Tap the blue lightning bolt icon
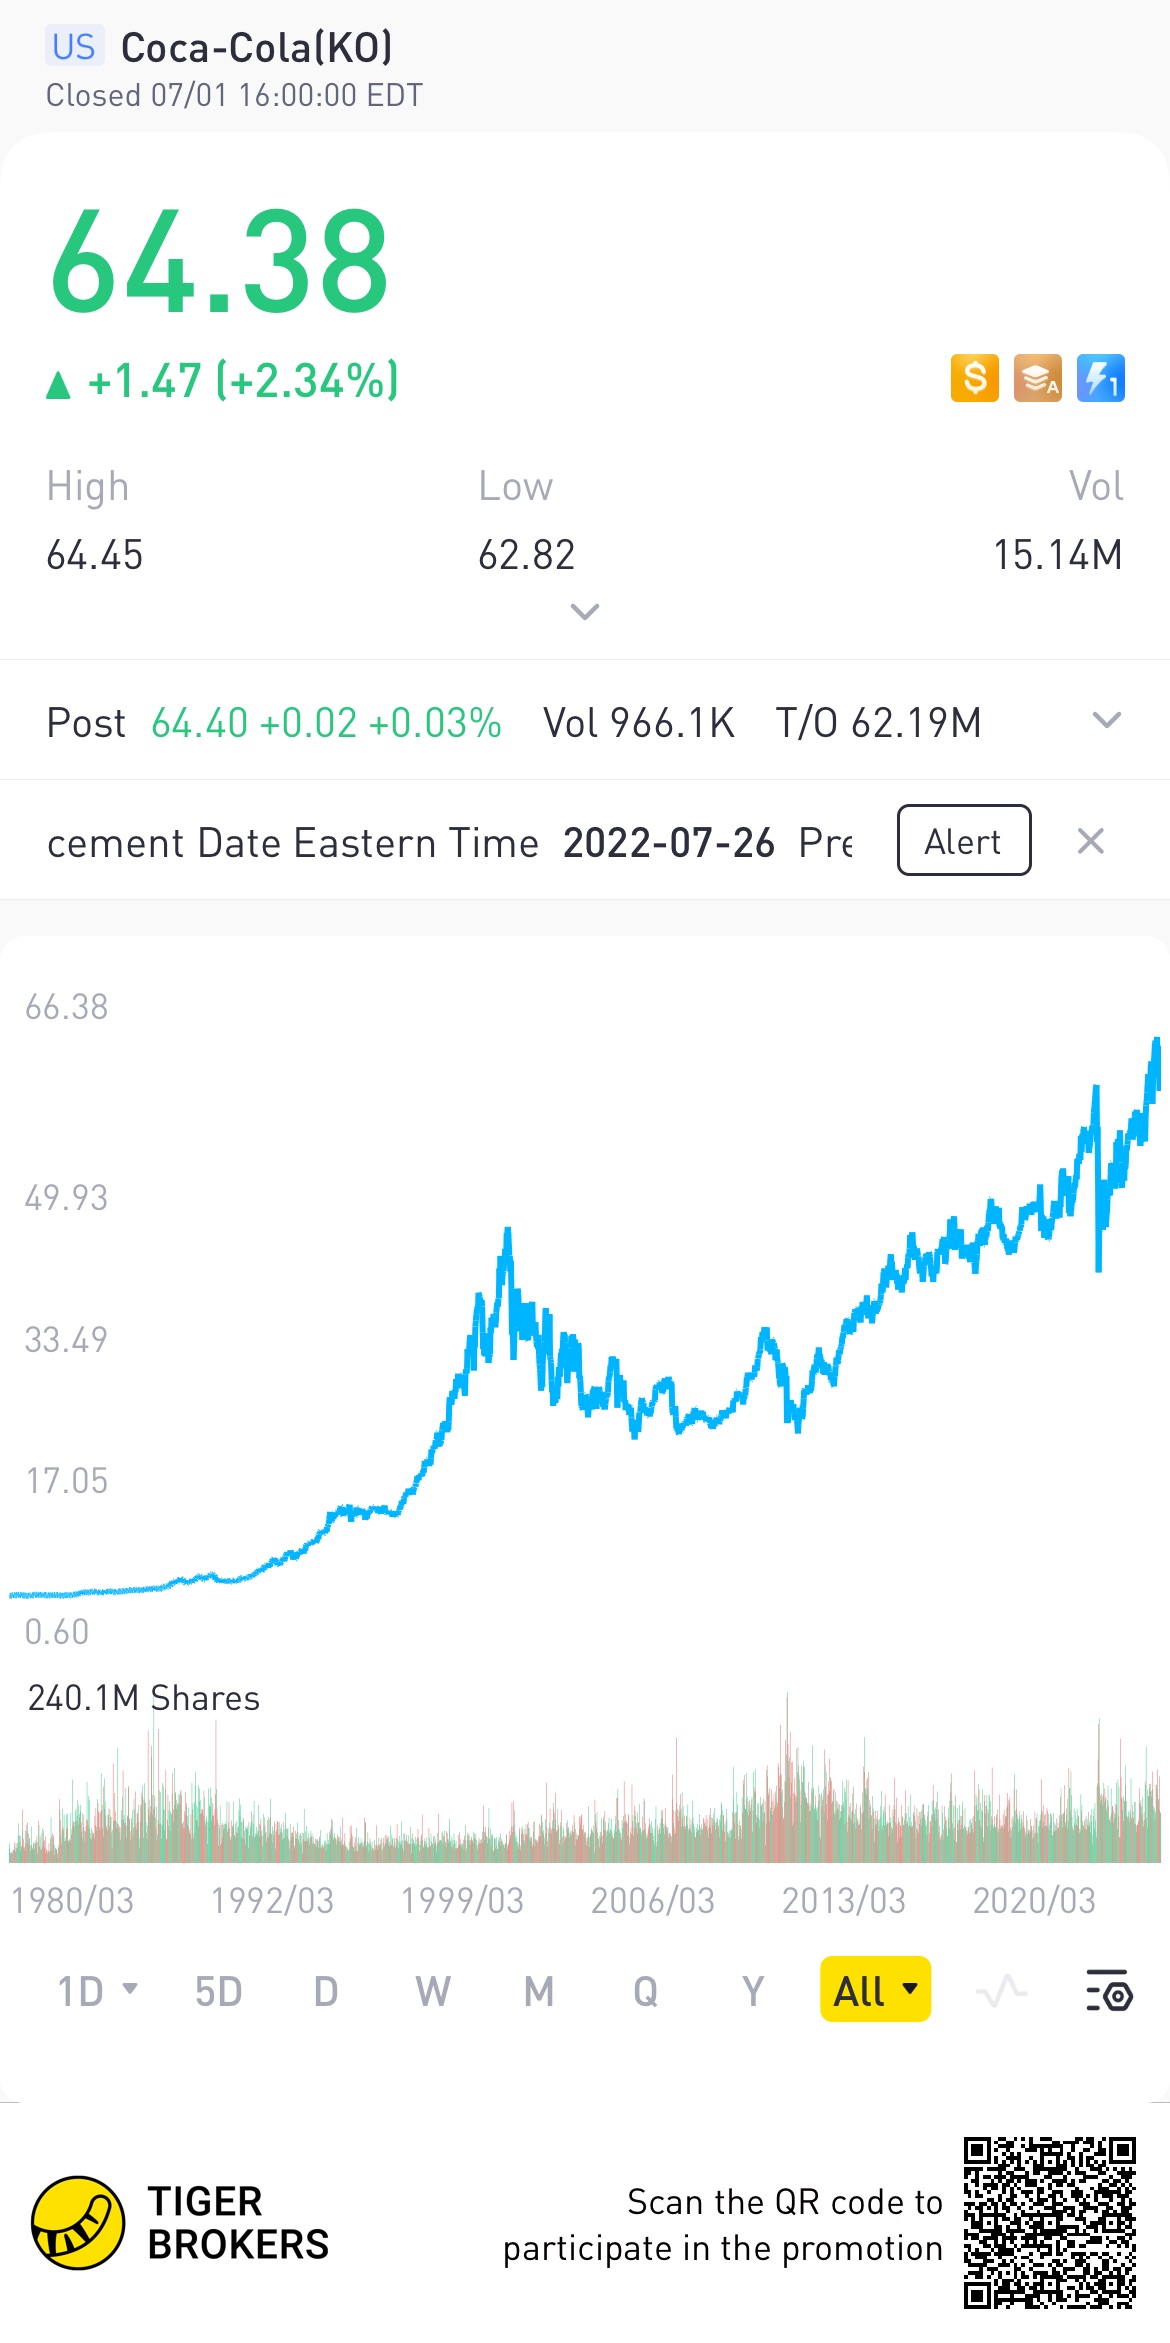The width and height of the screenshot is (1170, 2343). pyautogui.click(x=1100, y=379)
